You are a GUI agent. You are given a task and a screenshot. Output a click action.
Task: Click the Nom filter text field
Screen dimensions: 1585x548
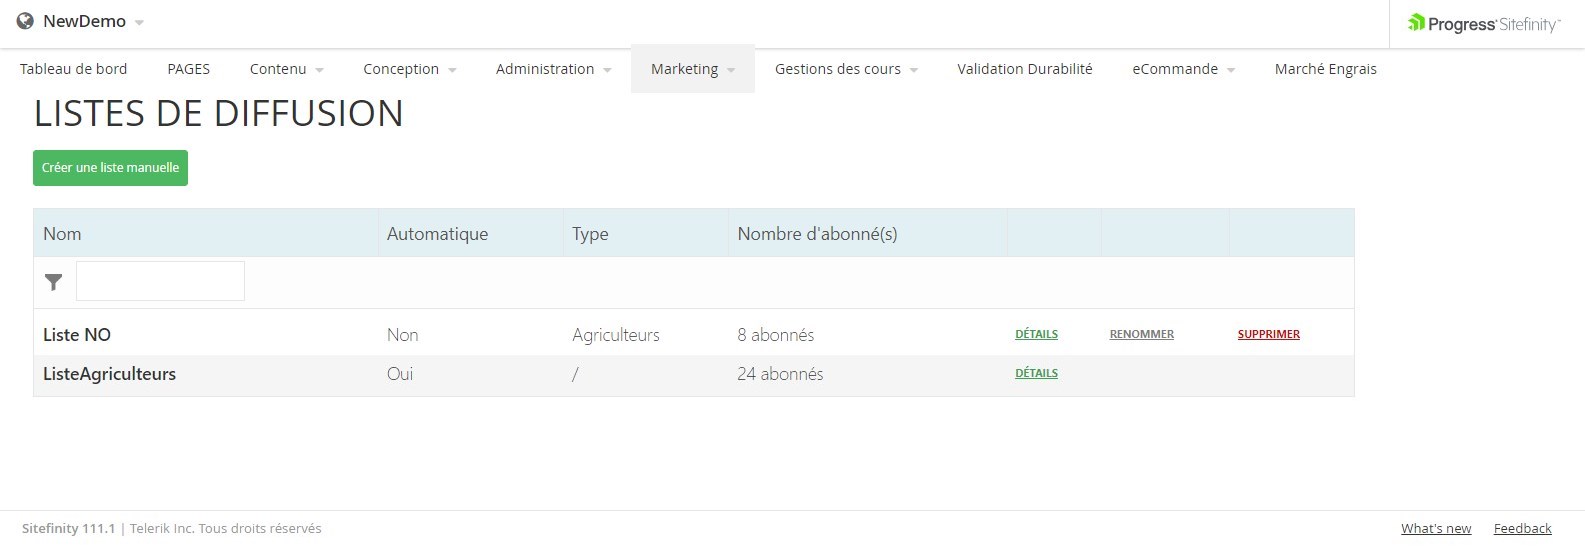tap(160, 281)
